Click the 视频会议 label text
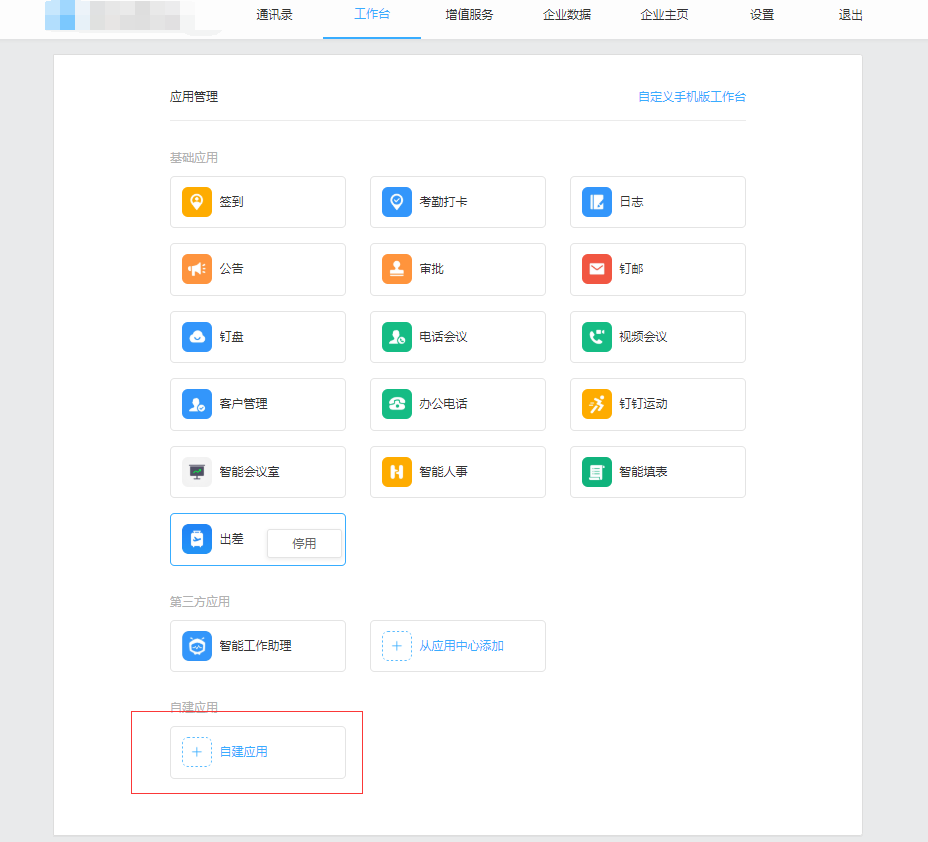Viewport: 928px width, 842px height. [643, 337]
